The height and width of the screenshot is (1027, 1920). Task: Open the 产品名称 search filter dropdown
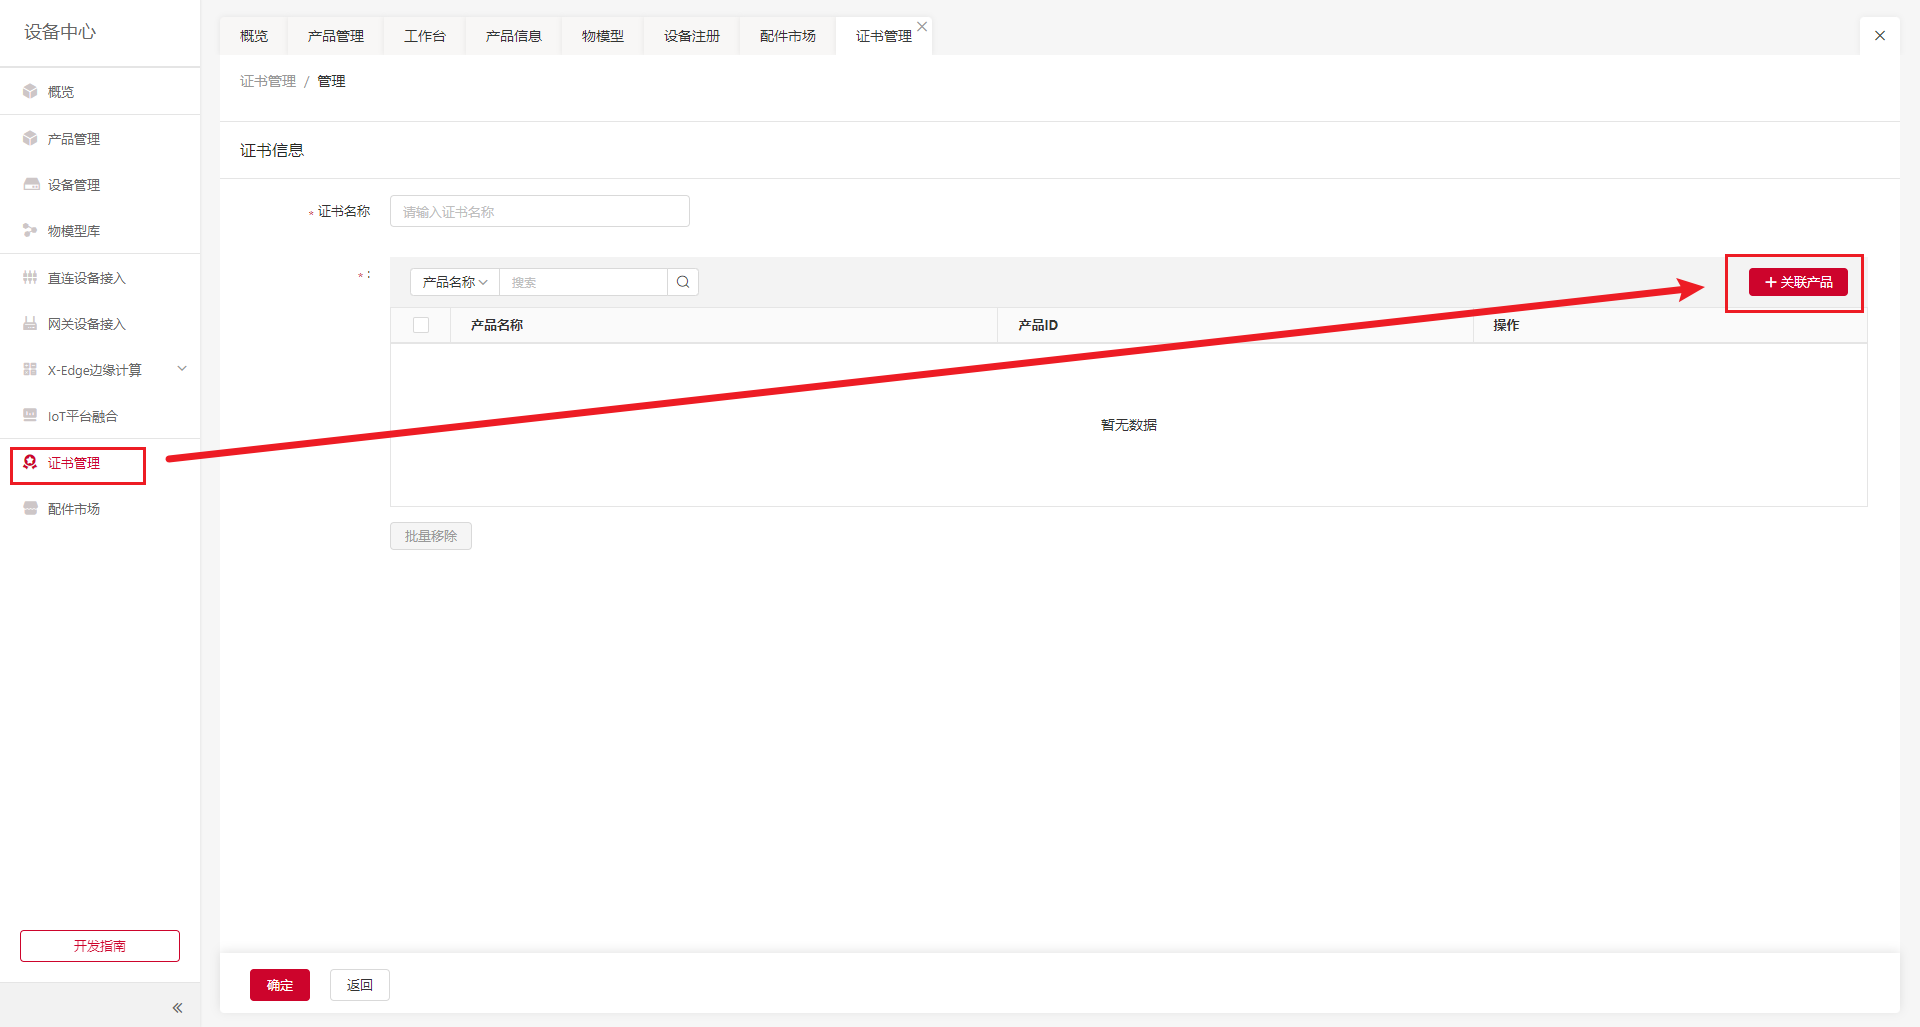455,282
